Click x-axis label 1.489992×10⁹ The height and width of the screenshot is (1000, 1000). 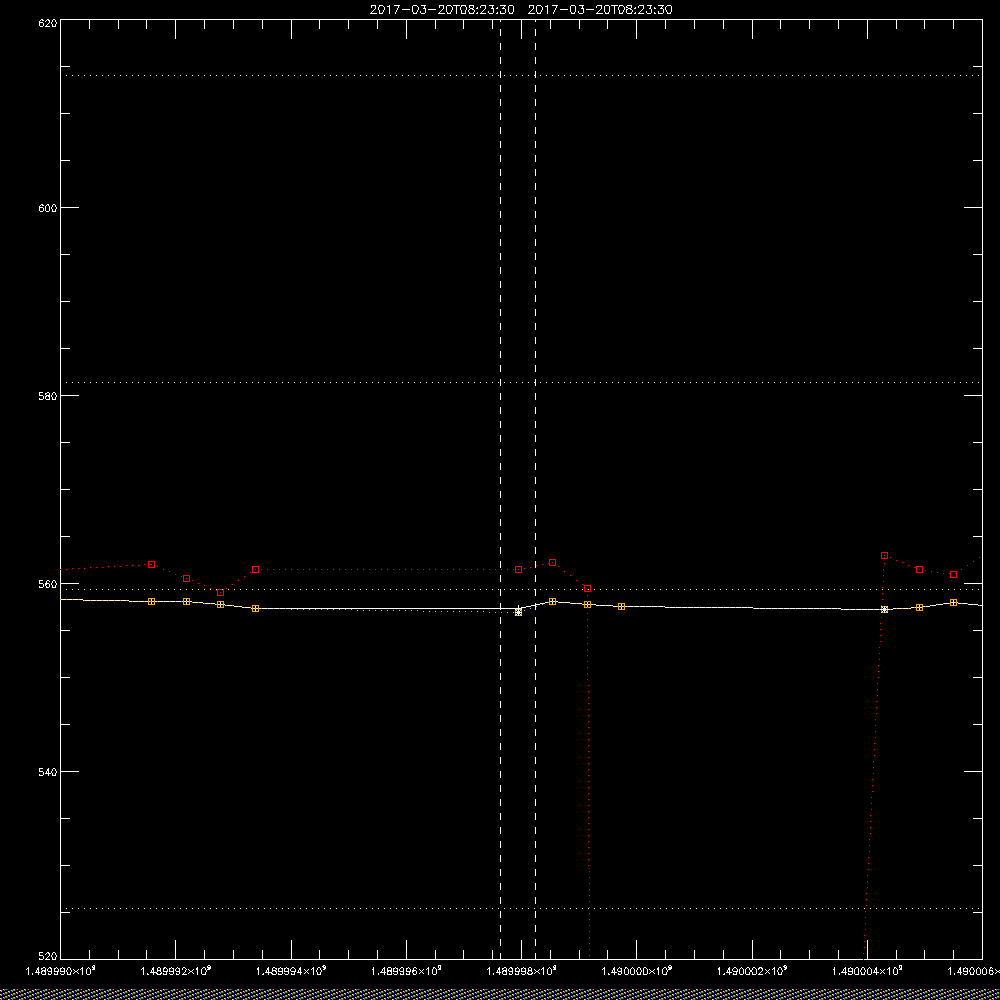tap(176, 971)
